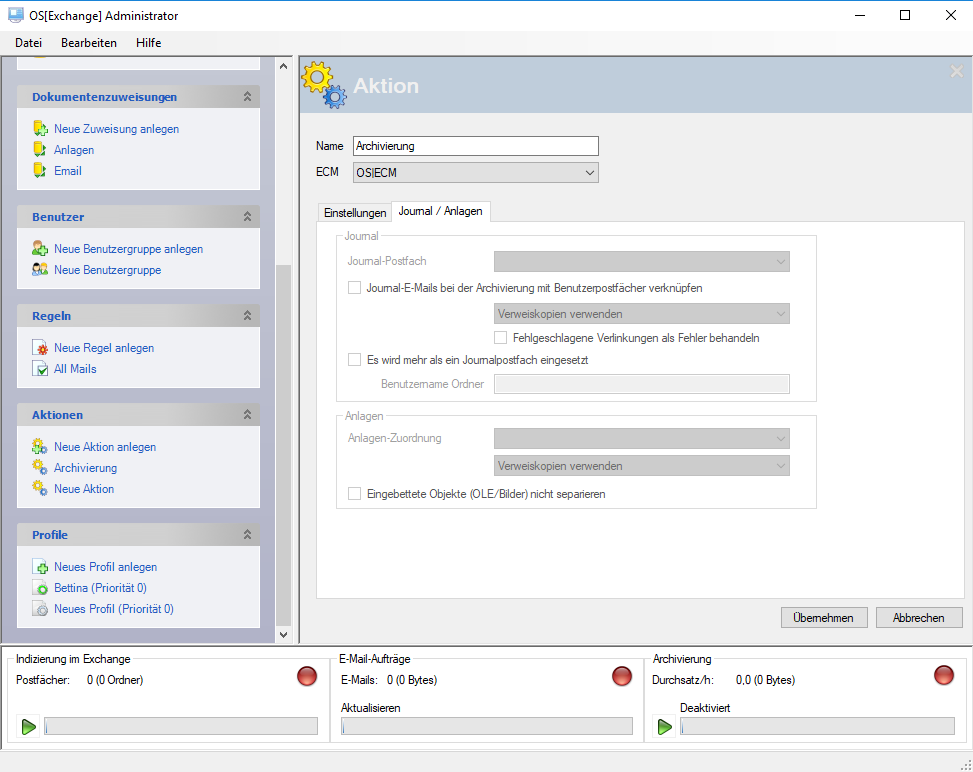The width and height of the screenshot is (973, 772).
Task: Click the Neue Aktion anlegen gear icon
Action: click(x=39, y=447)
